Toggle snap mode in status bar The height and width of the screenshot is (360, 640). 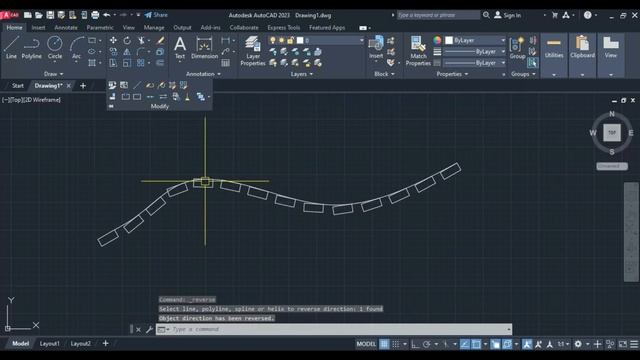point(396,344)
